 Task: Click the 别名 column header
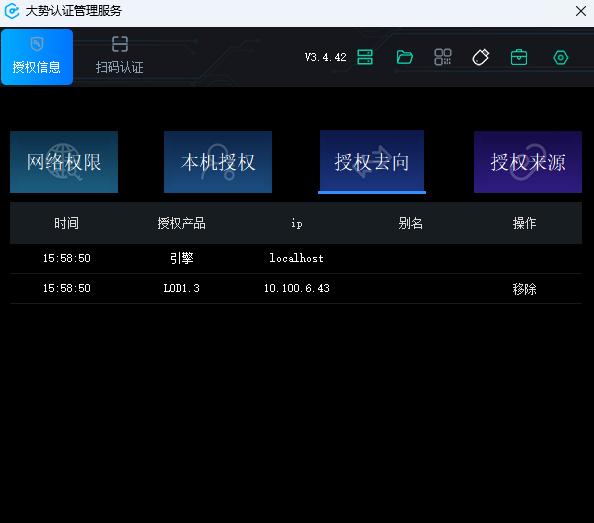[410, 223]
